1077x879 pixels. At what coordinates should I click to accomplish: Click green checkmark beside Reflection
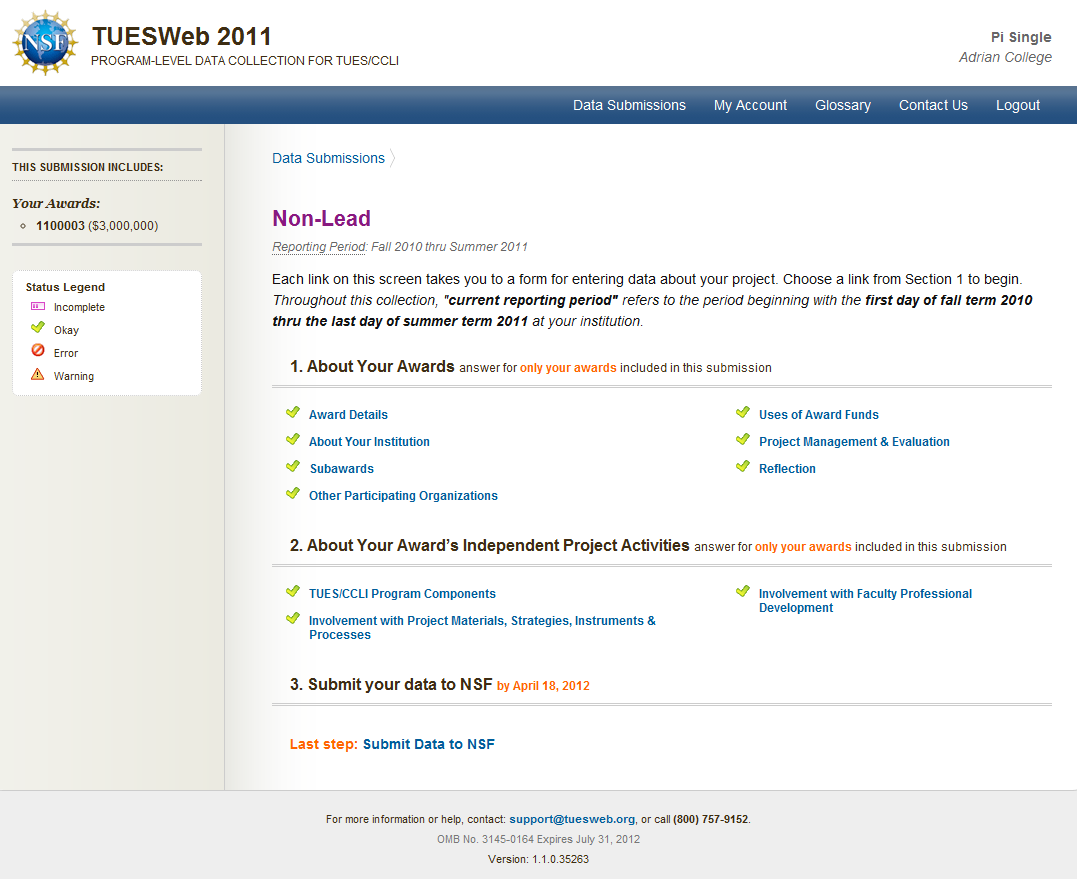pos(743,466)
